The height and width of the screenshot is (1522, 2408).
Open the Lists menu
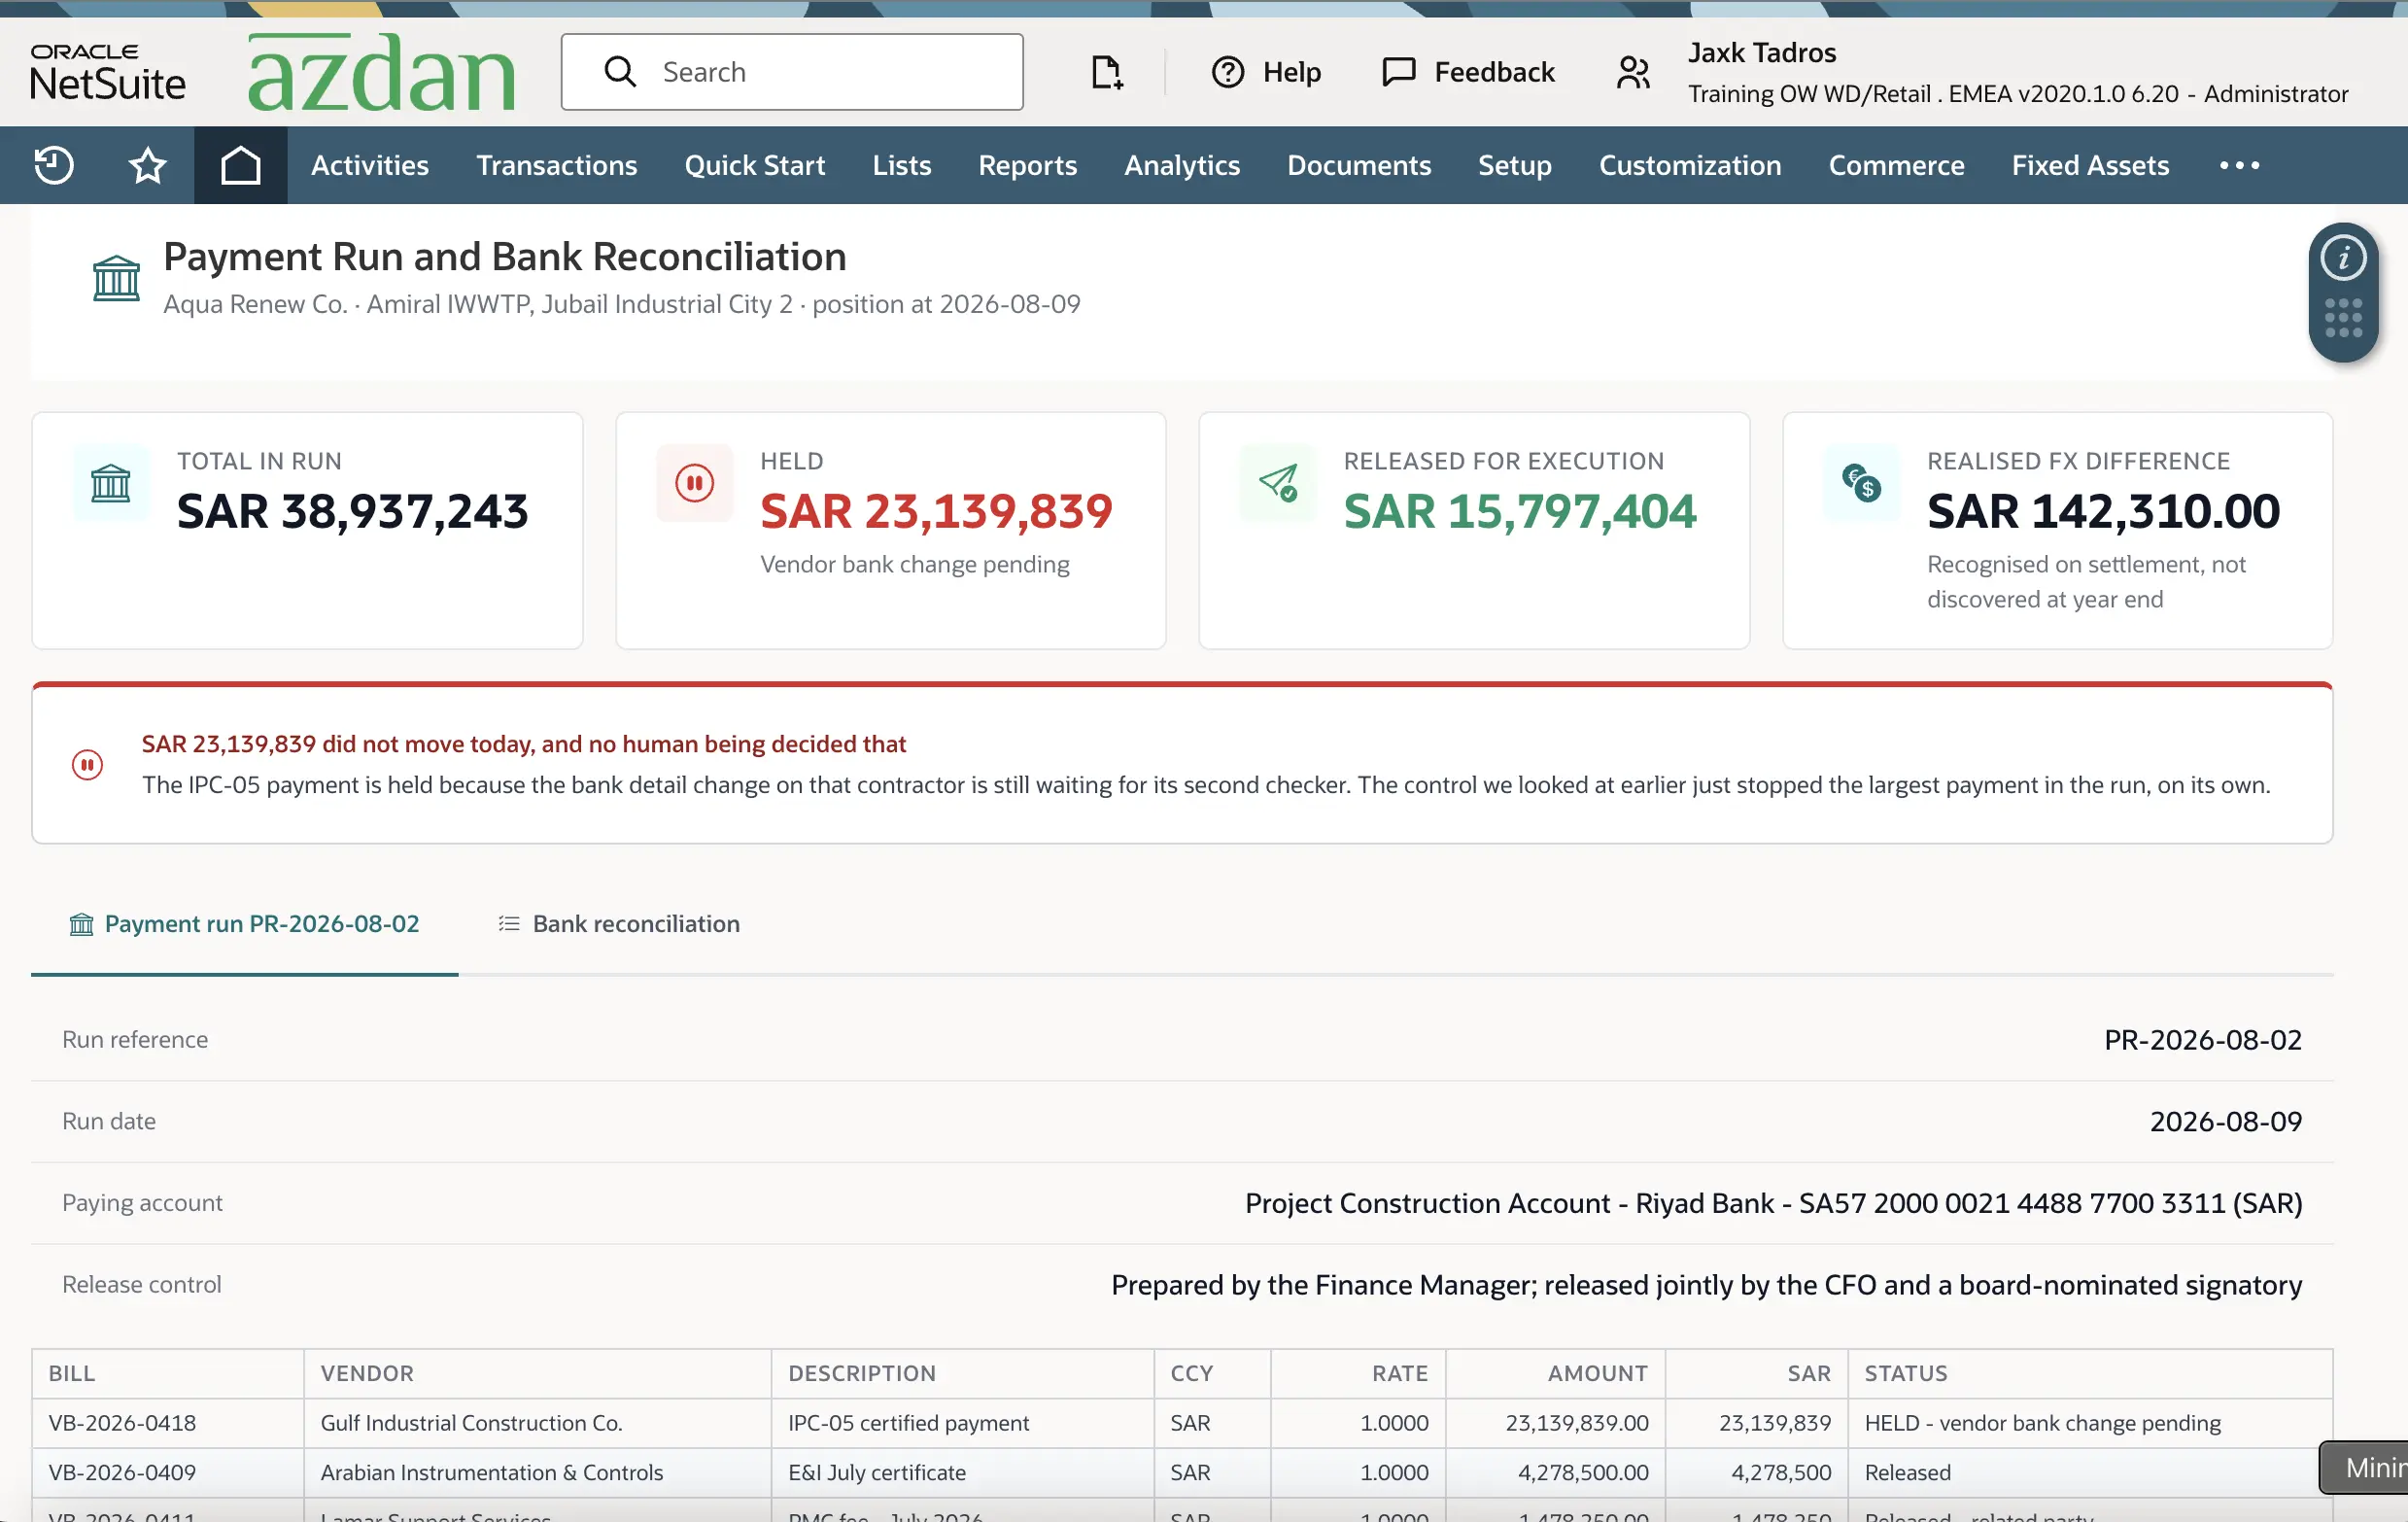[x=901, y=165]
